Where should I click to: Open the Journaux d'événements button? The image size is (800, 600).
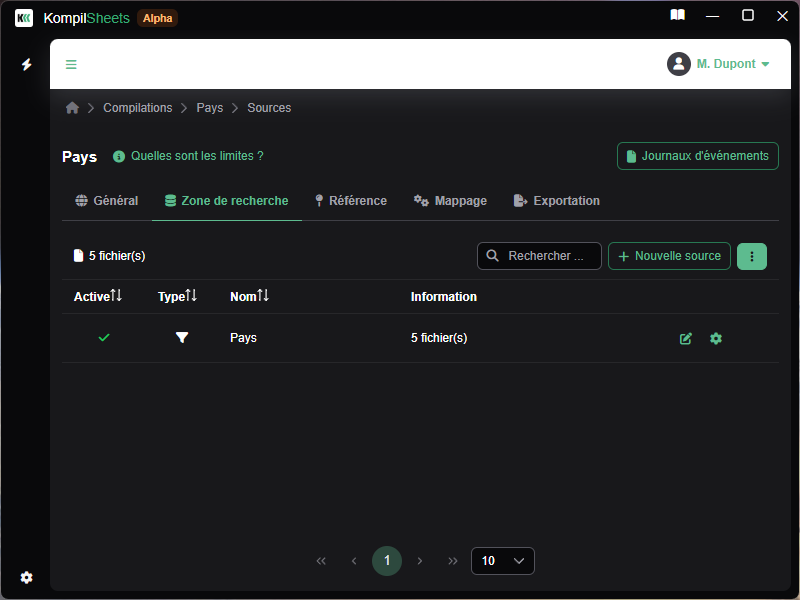[697, 156]
